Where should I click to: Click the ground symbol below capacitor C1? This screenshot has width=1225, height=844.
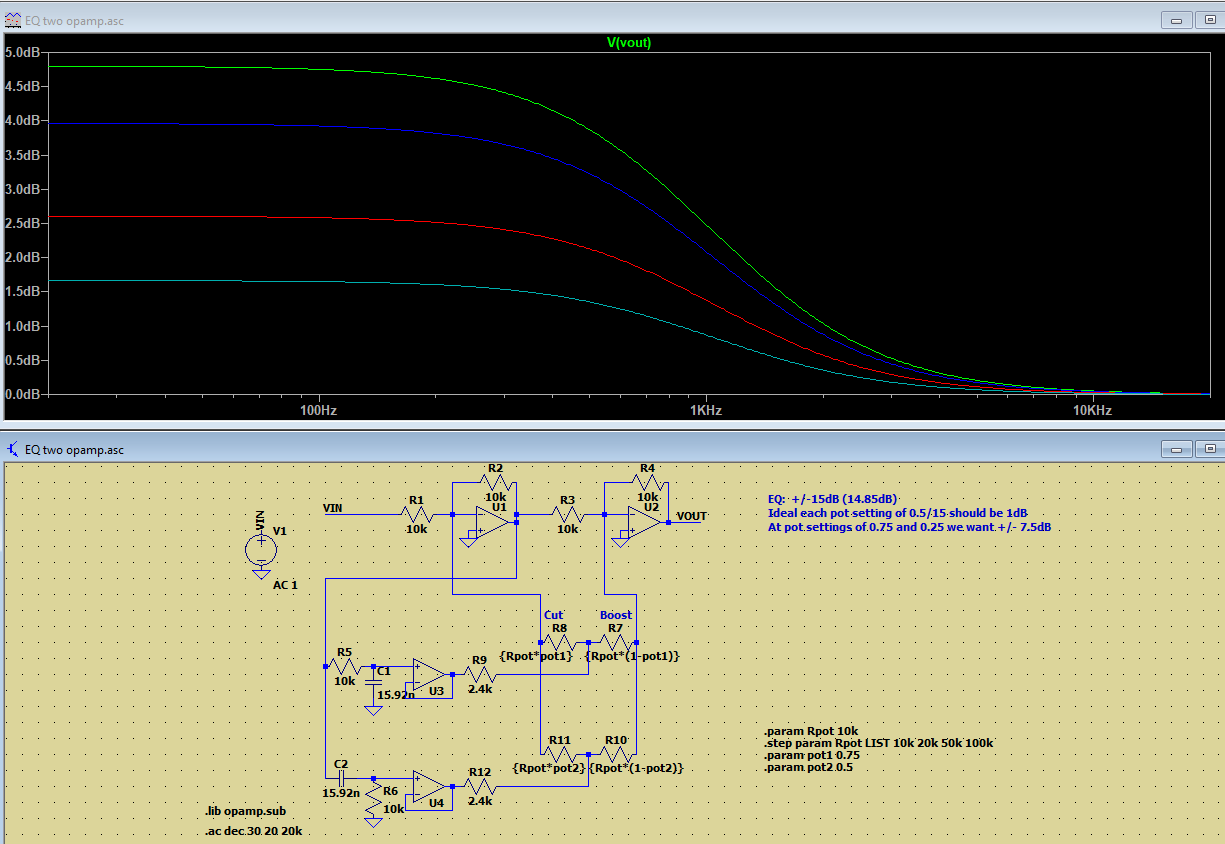(373, 710)
